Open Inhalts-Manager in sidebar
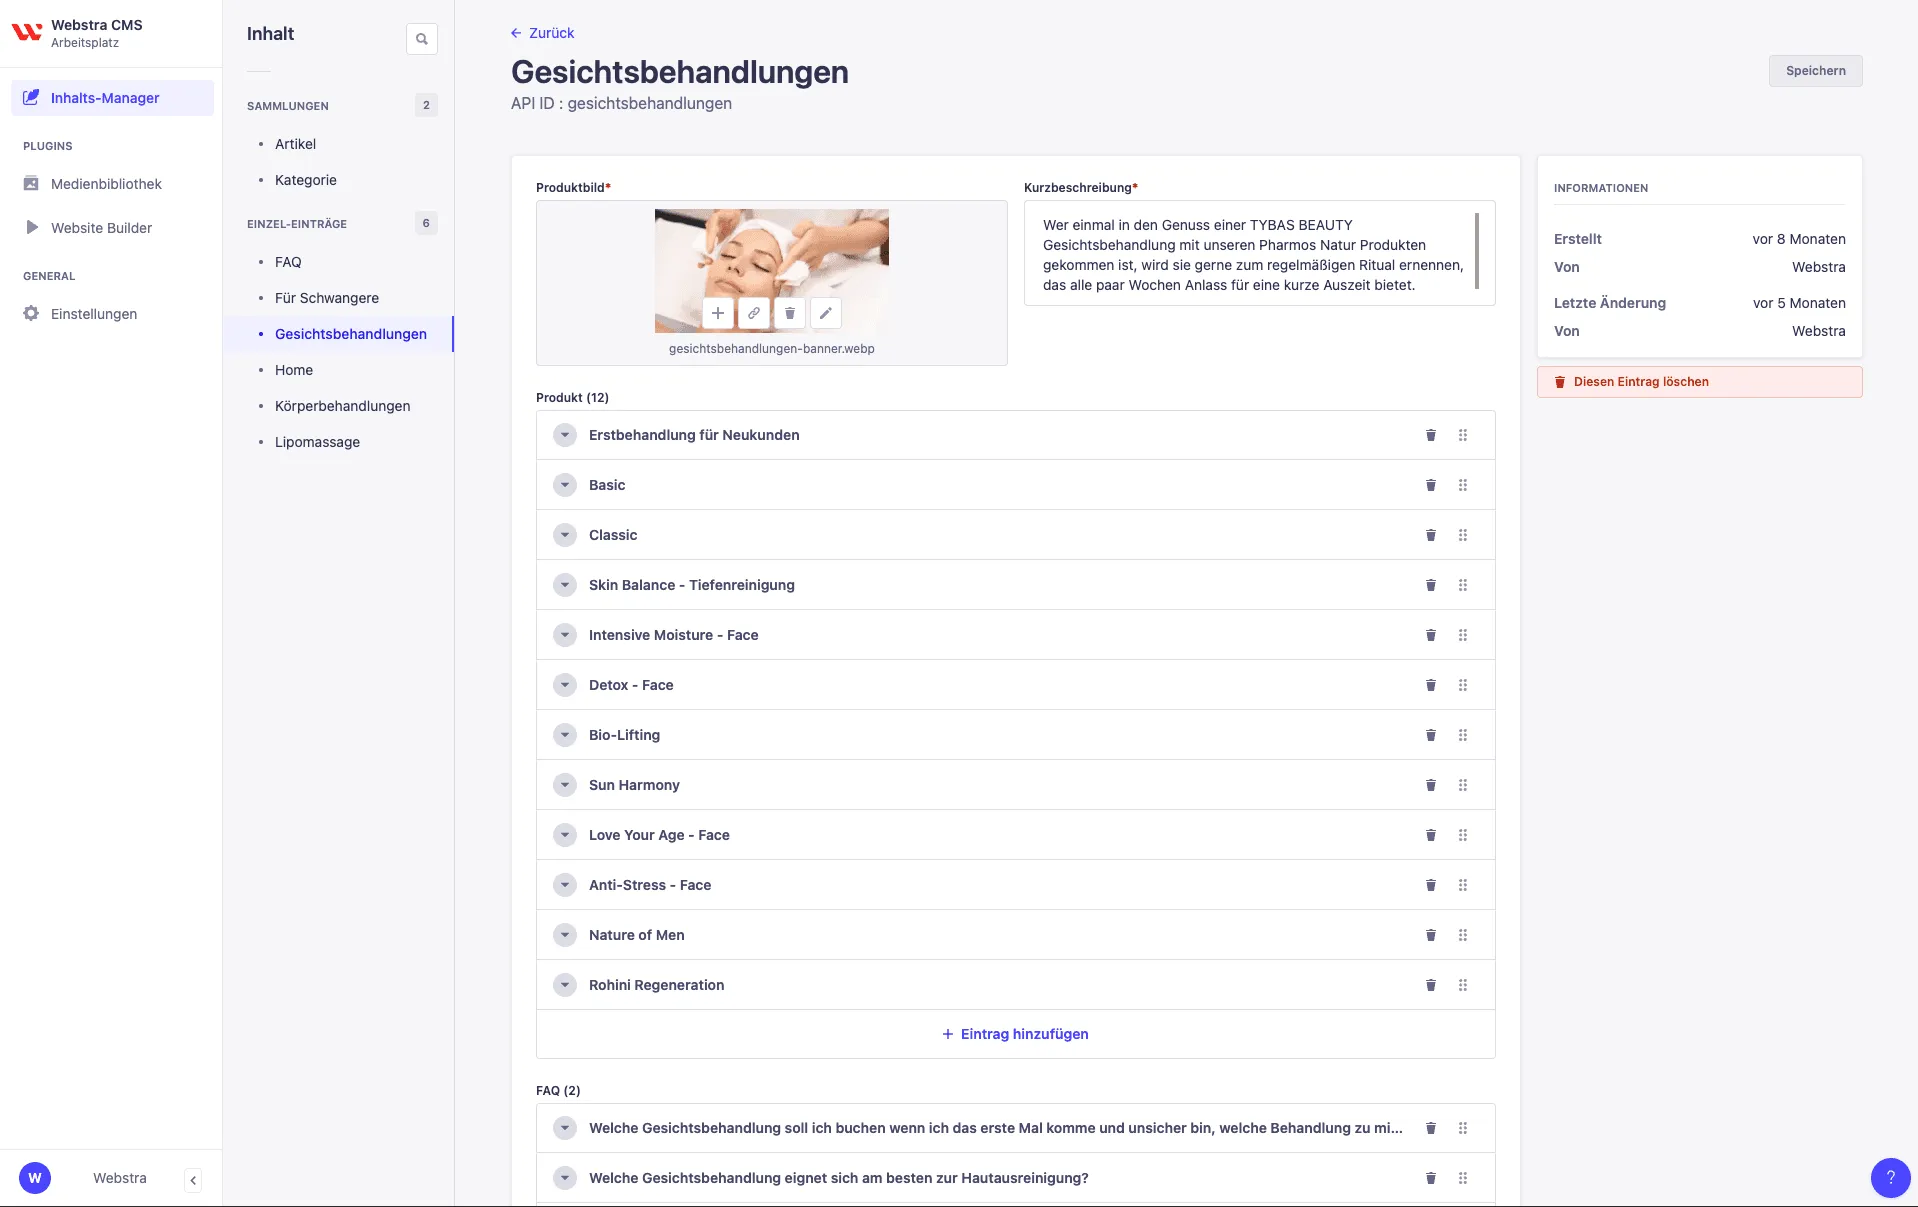The width and height of the screenshot is (1918, 1207). 112,98
